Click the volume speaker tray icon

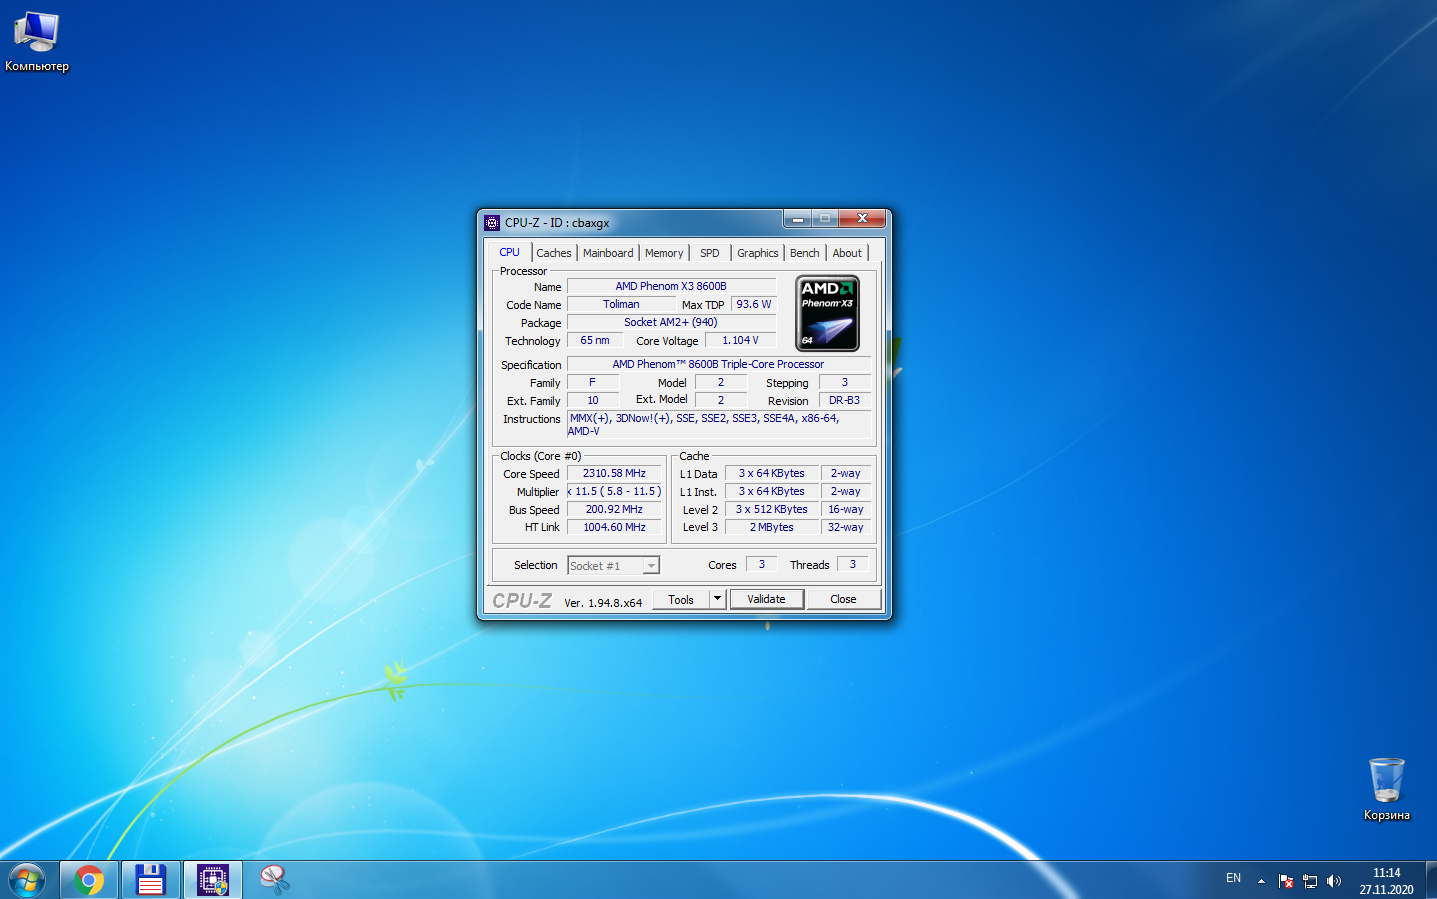pos(1333,881)
